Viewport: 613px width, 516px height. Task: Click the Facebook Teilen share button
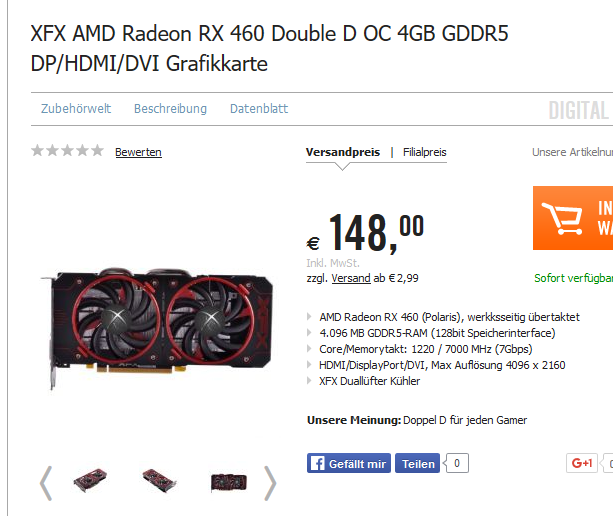tap(418, 464)
